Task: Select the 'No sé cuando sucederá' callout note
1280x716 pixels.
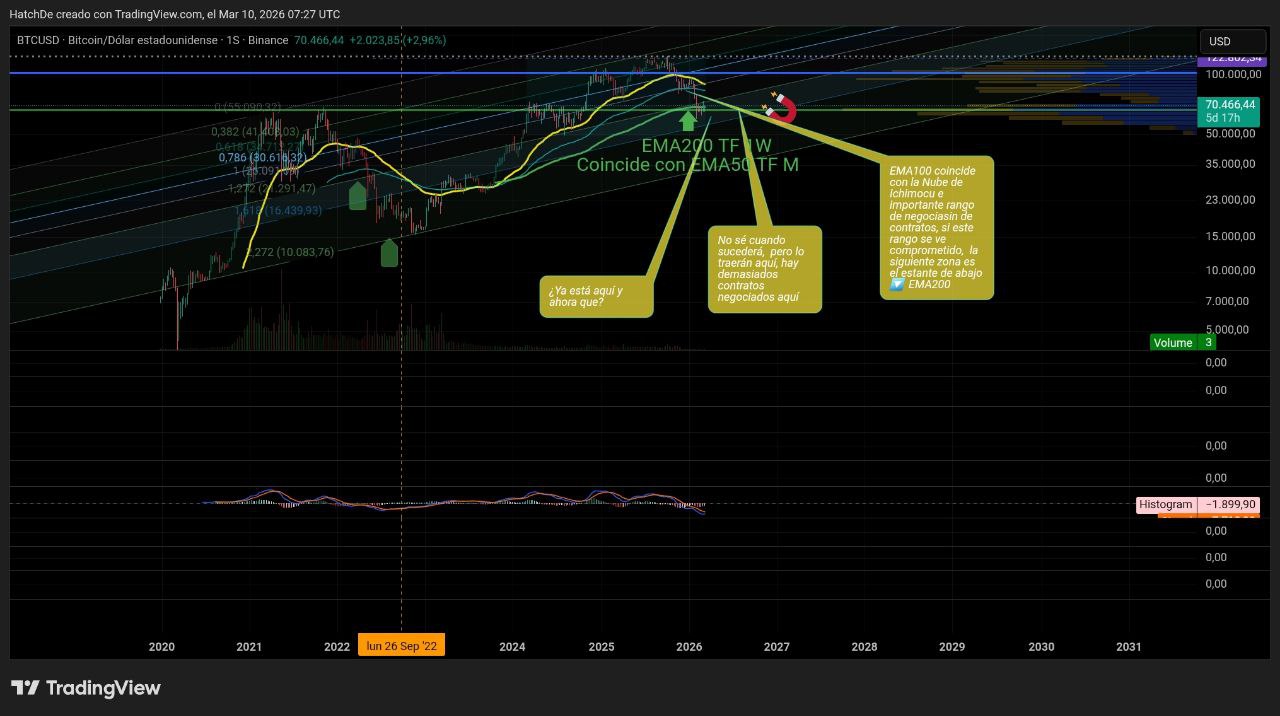Action: tap(764, 269)
